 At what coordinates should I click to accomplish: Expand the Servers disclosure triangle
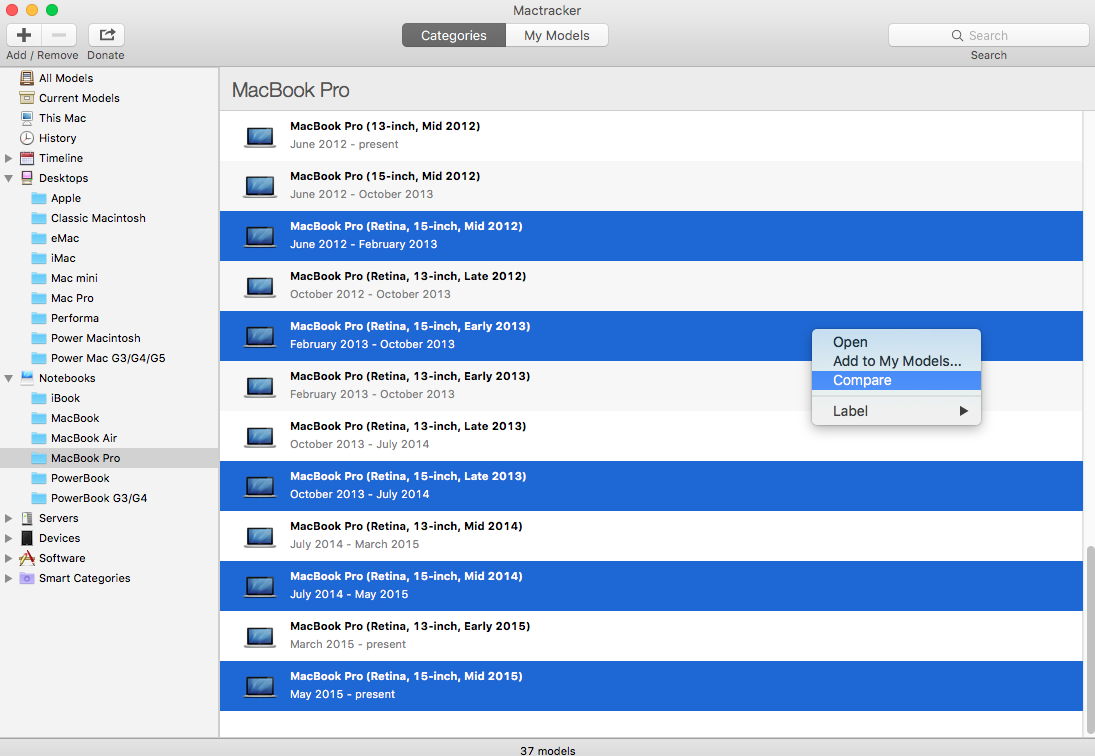click(8, 518)
